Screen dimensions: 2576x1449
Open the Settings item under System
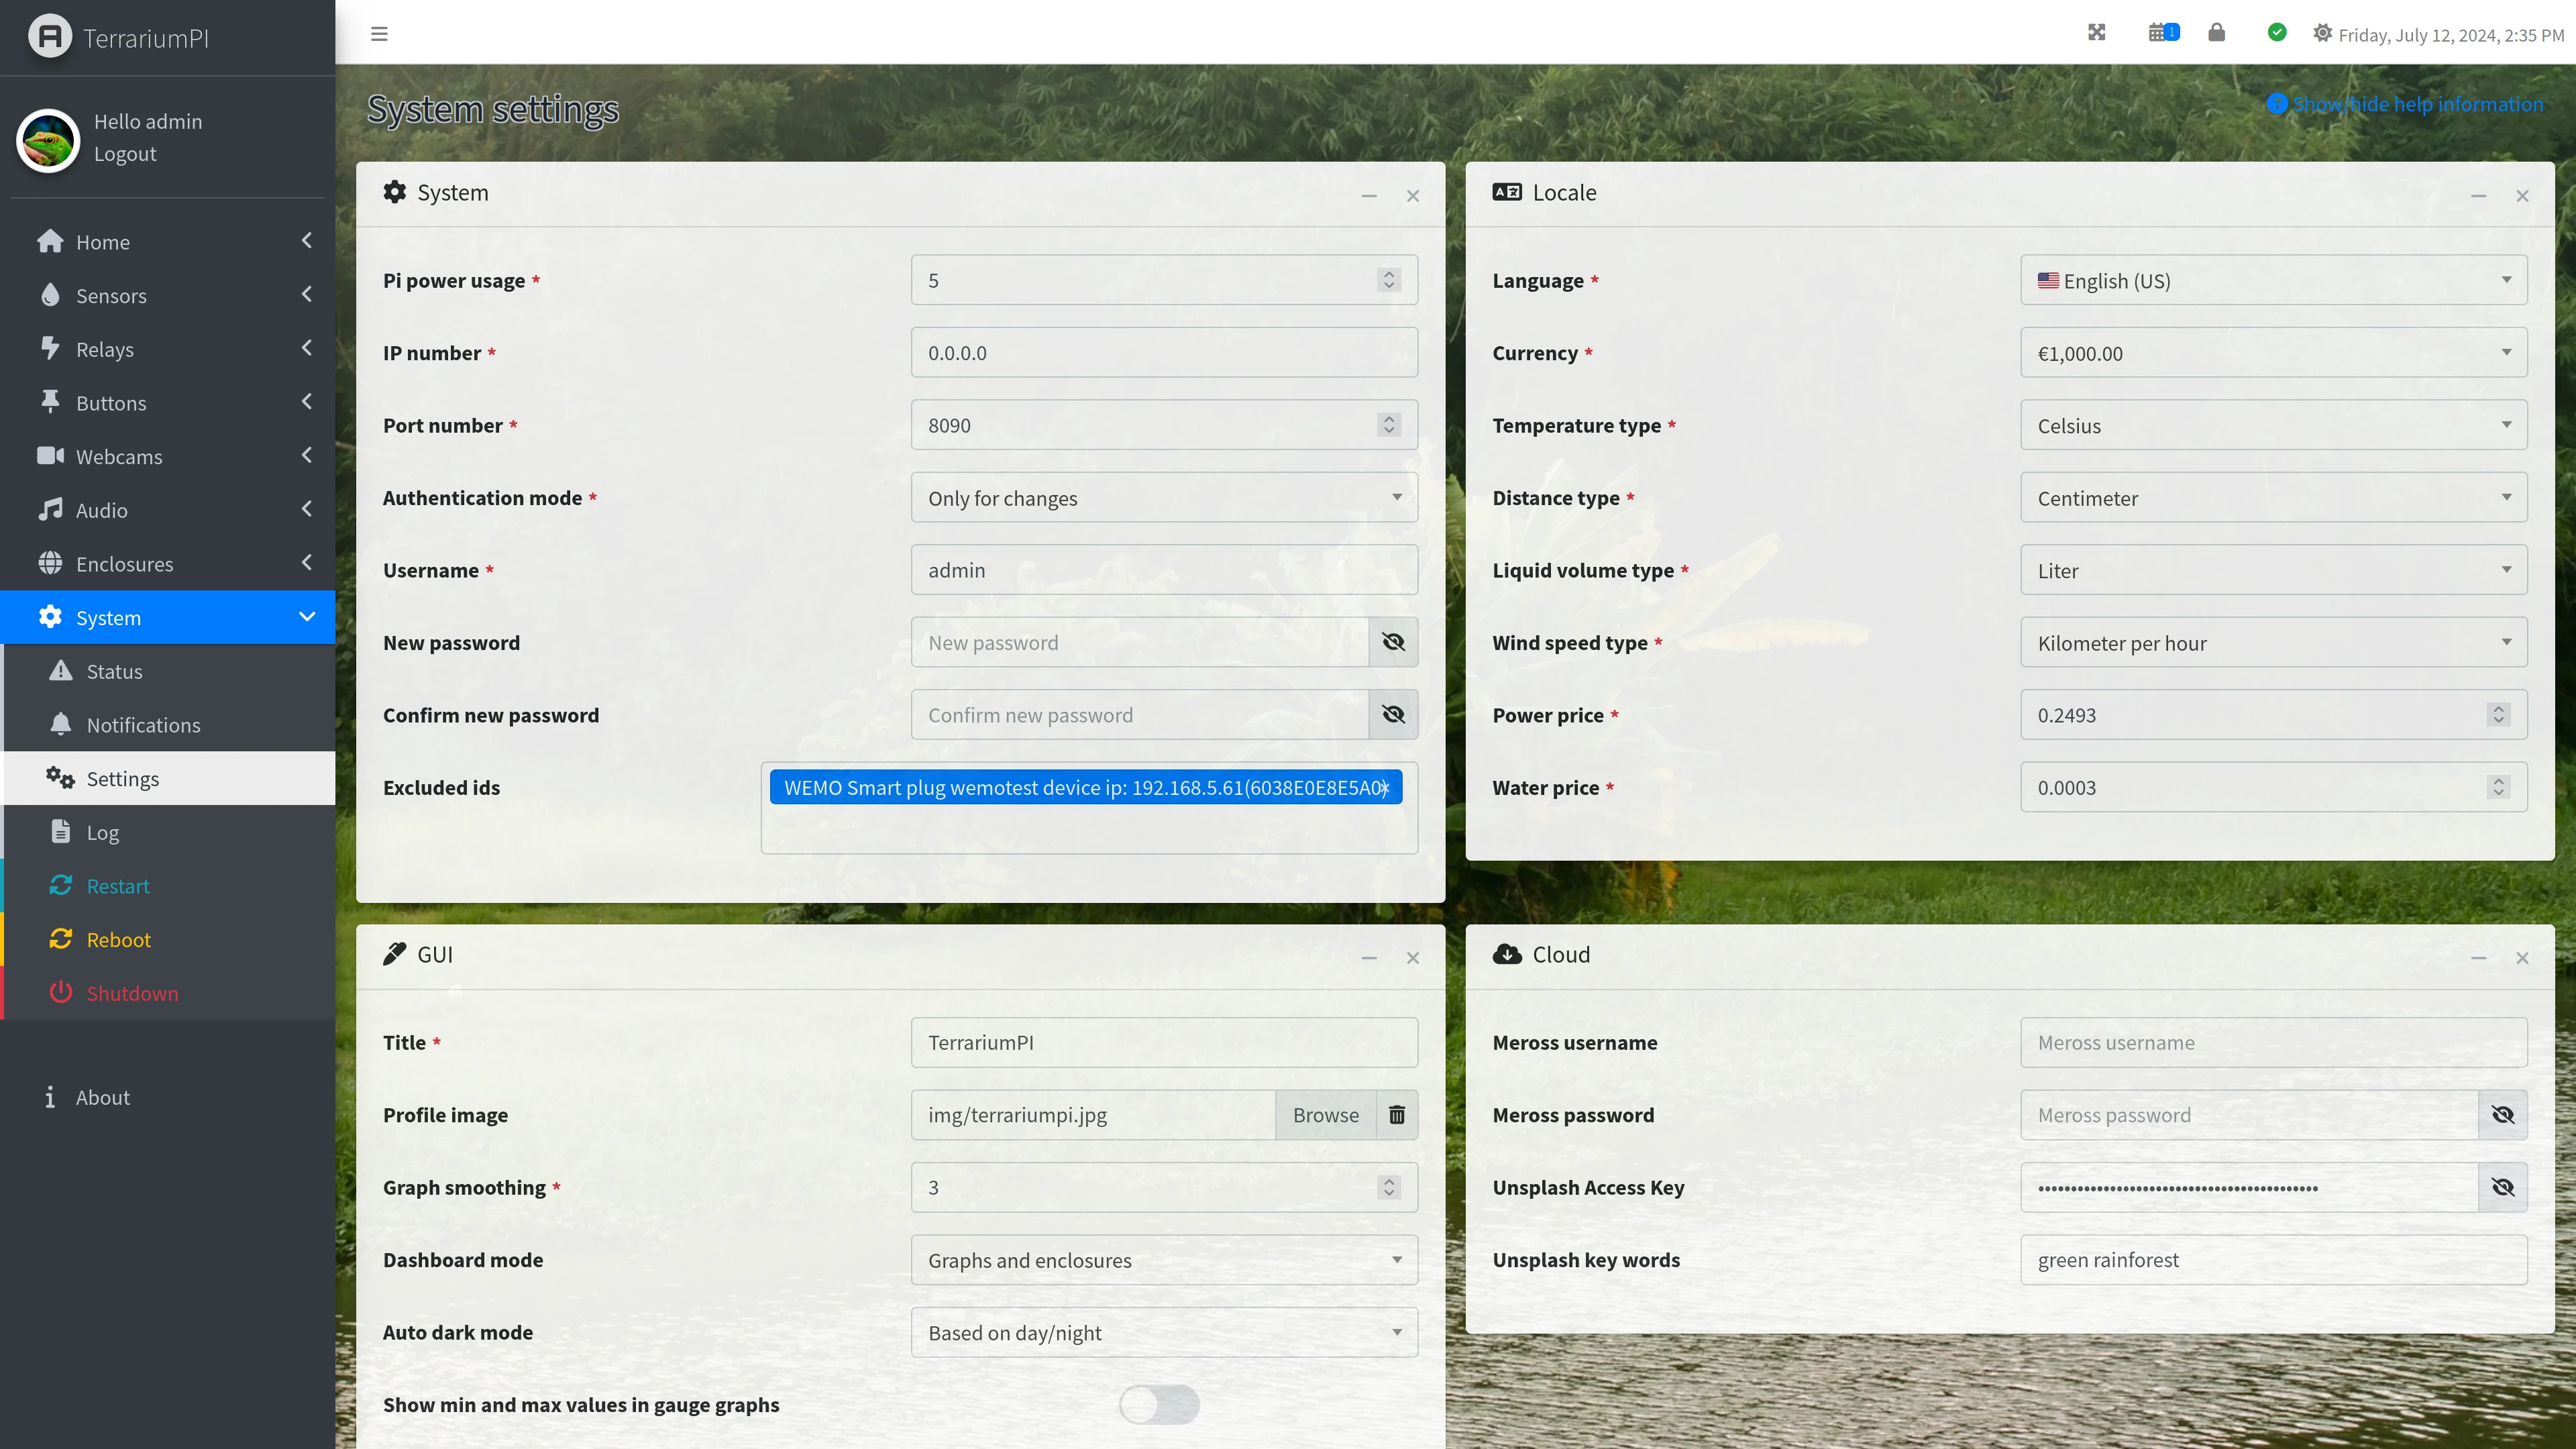click(122, 778)
